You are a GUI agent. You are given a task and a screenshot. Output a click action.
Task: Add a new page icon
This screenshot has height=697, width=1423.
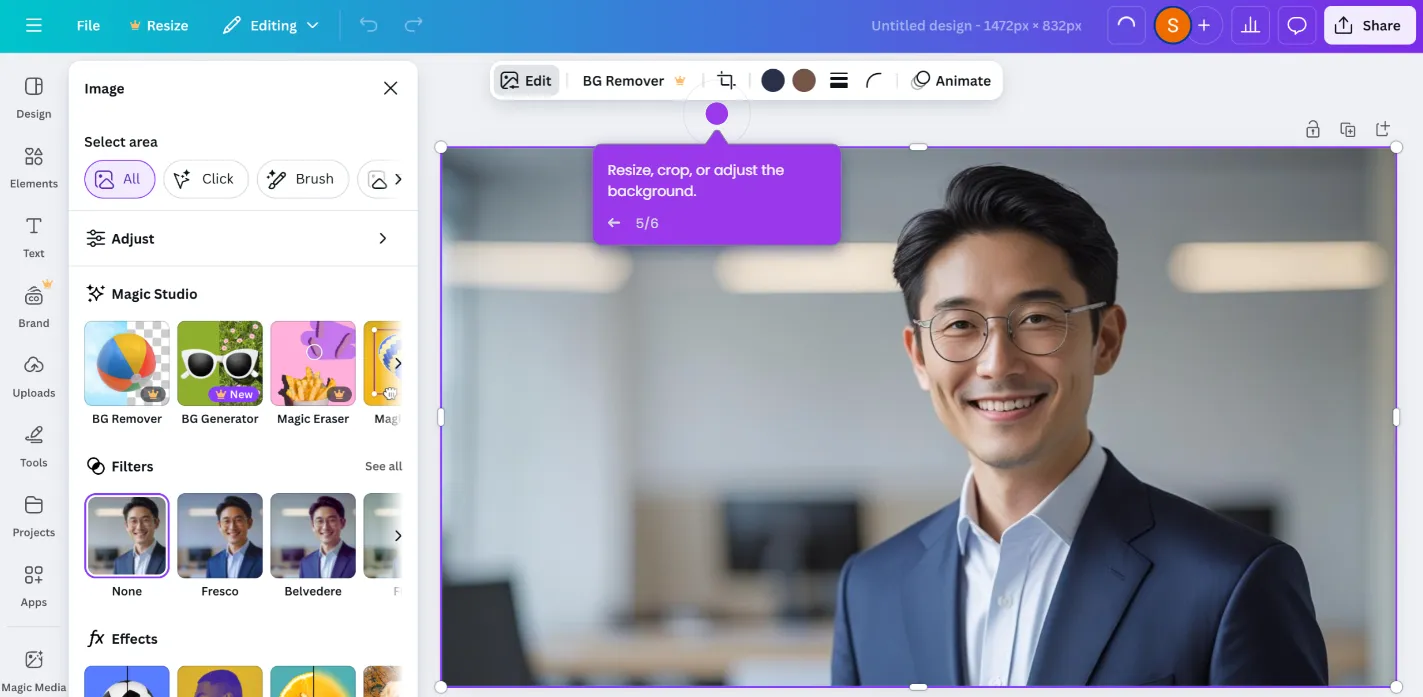click(1383, 129)
